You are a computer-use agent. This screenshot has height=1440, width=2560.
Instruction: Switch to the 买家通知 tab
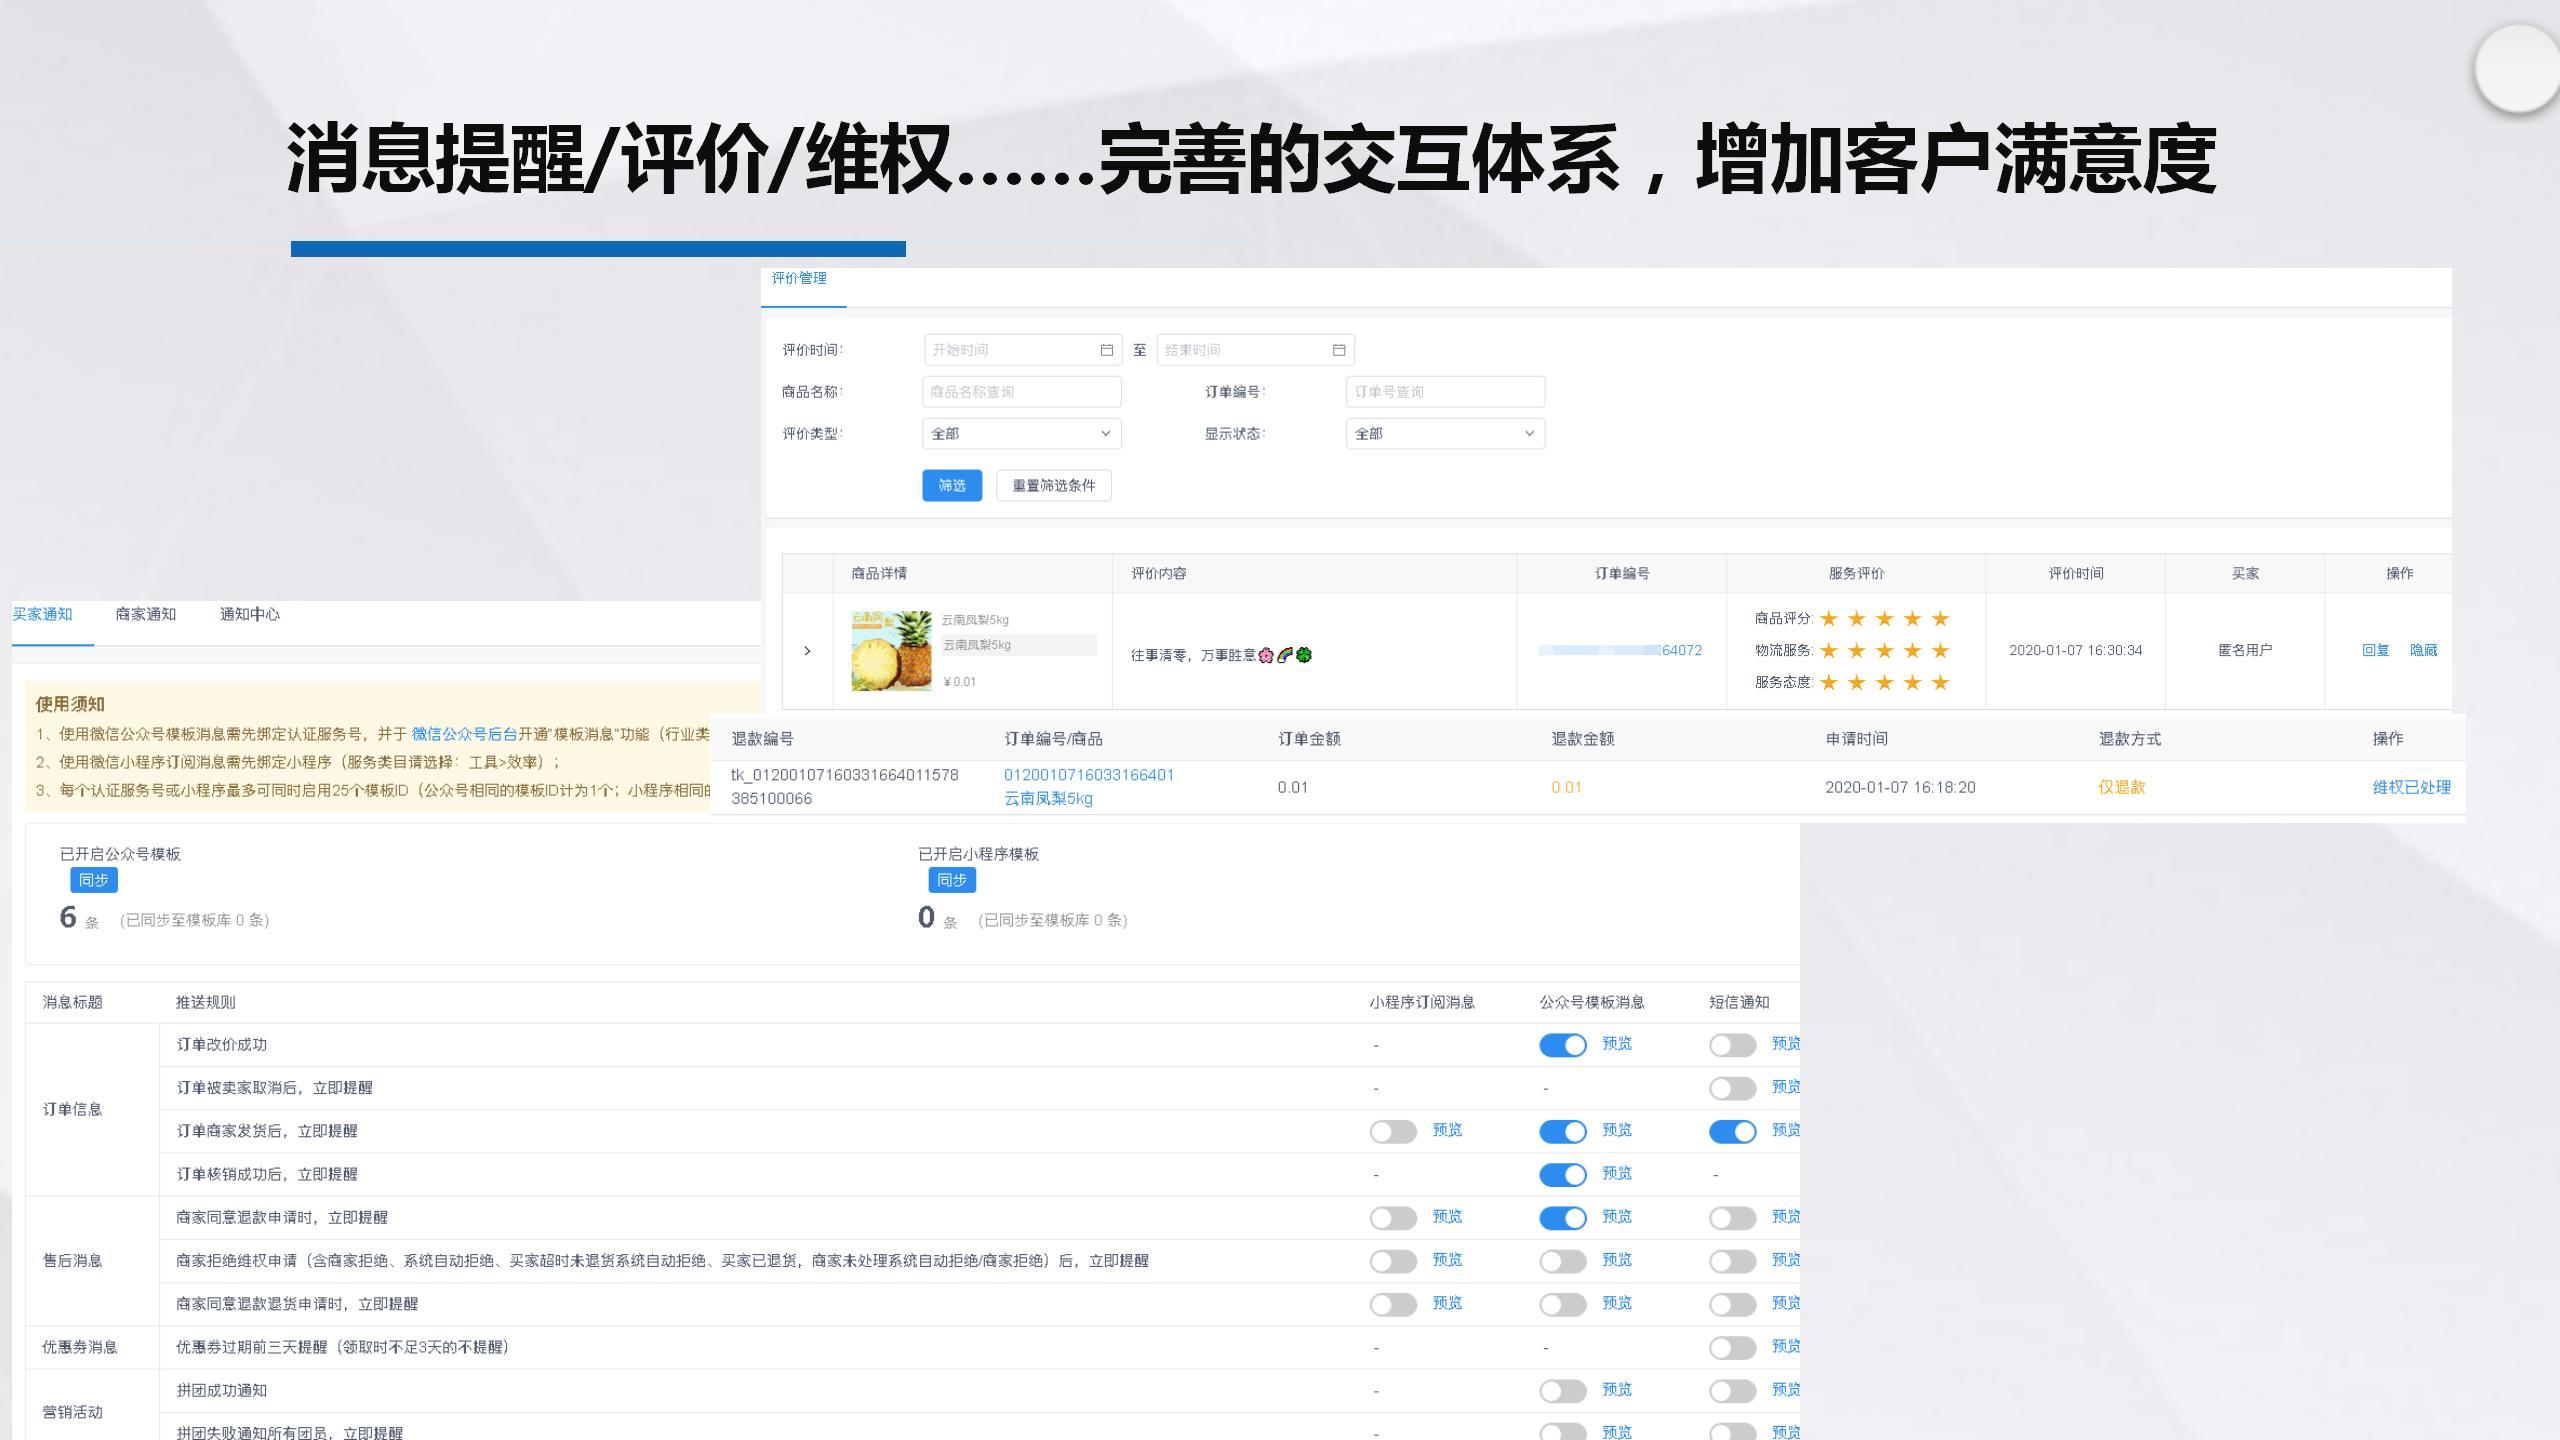42,614
